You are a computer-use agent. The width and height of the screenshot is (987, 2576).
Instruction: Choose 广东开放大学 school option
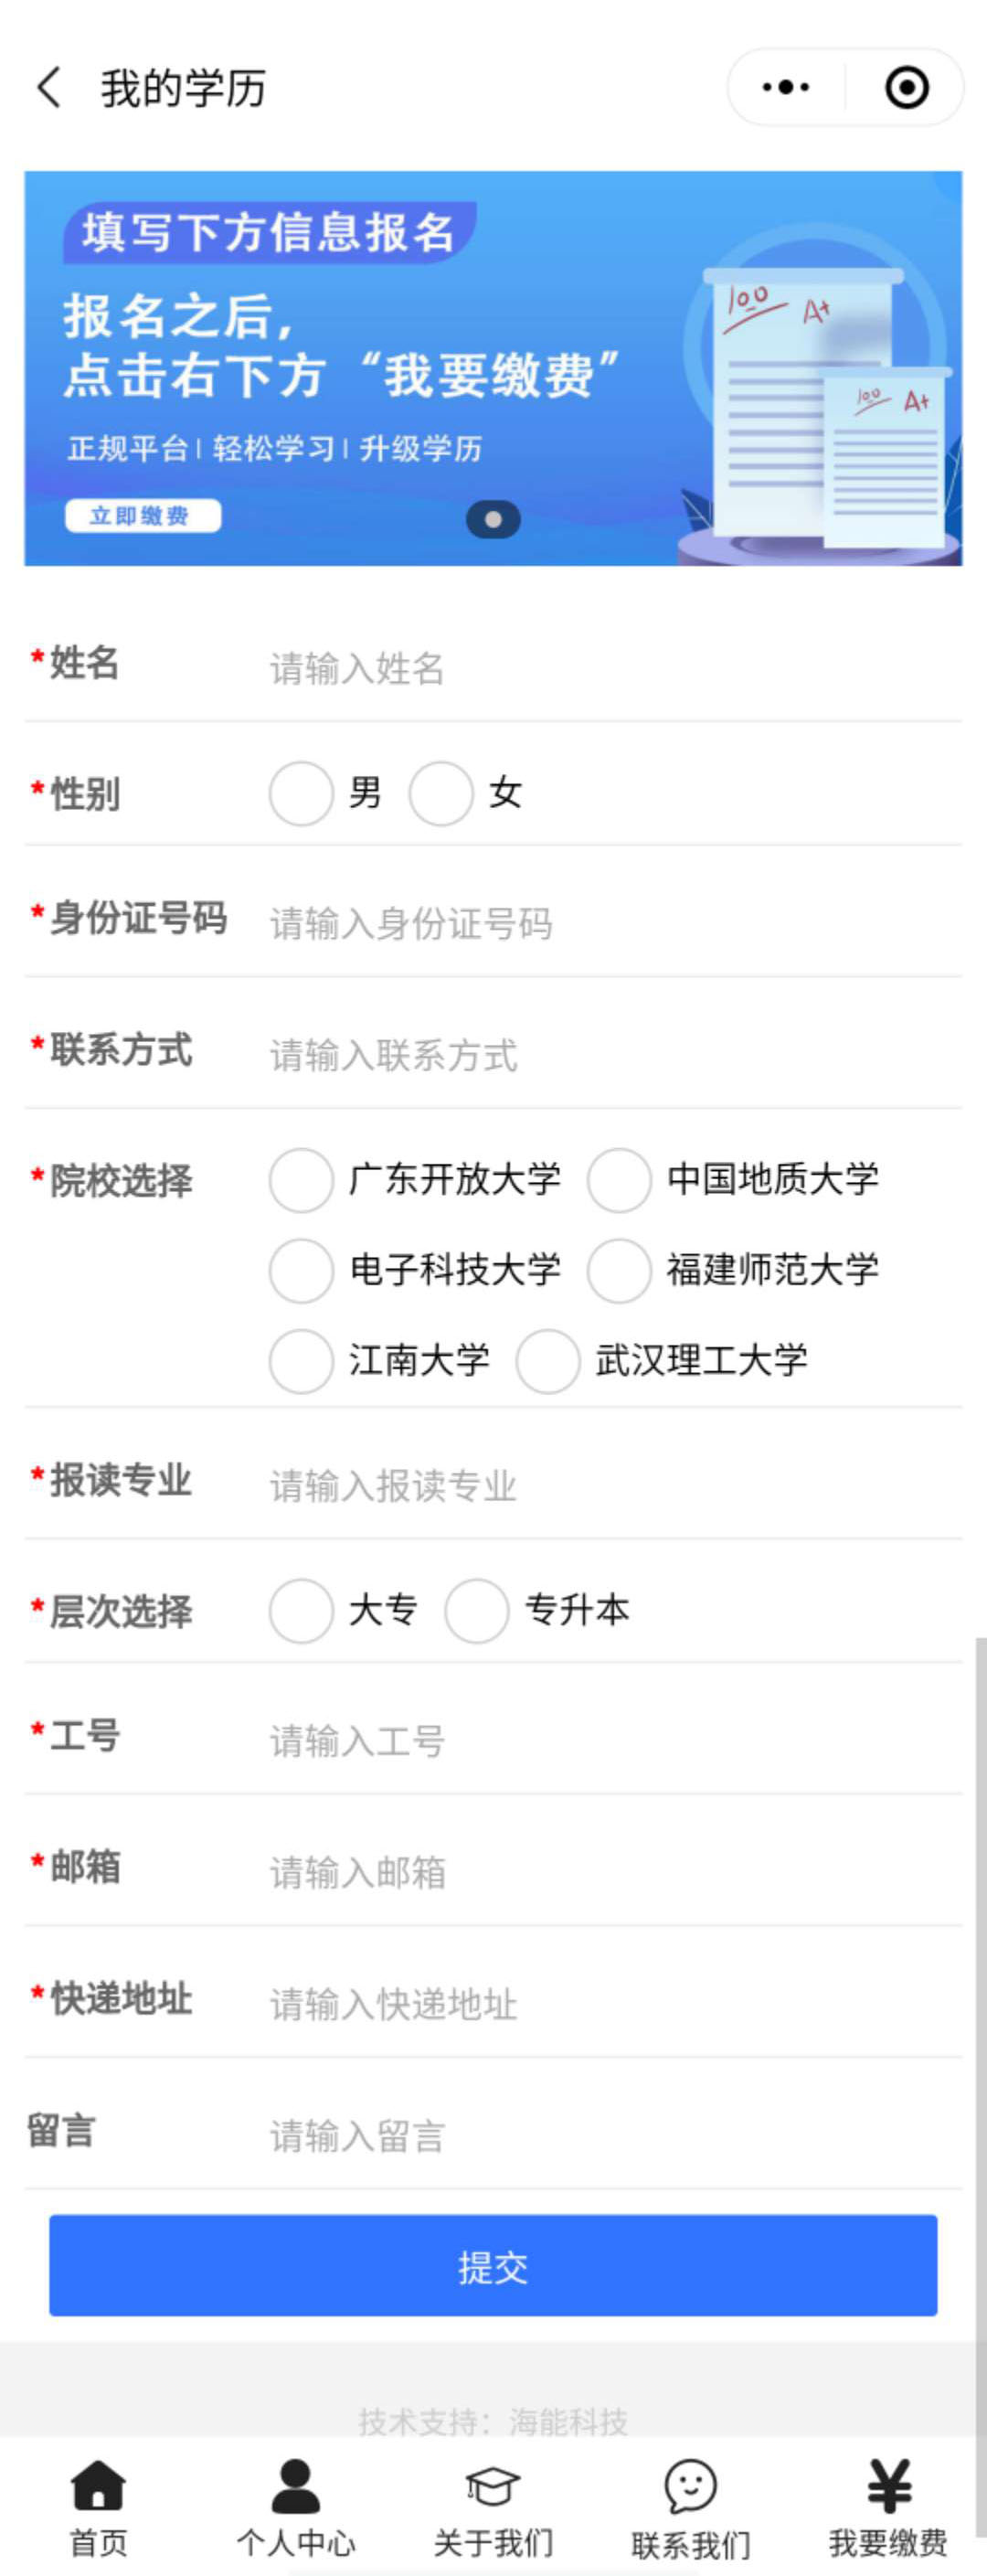(x=300, y=1180)
